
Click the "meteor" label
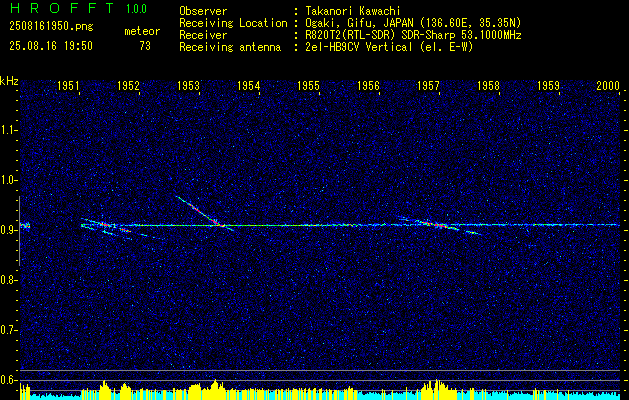tap(142, 31)
